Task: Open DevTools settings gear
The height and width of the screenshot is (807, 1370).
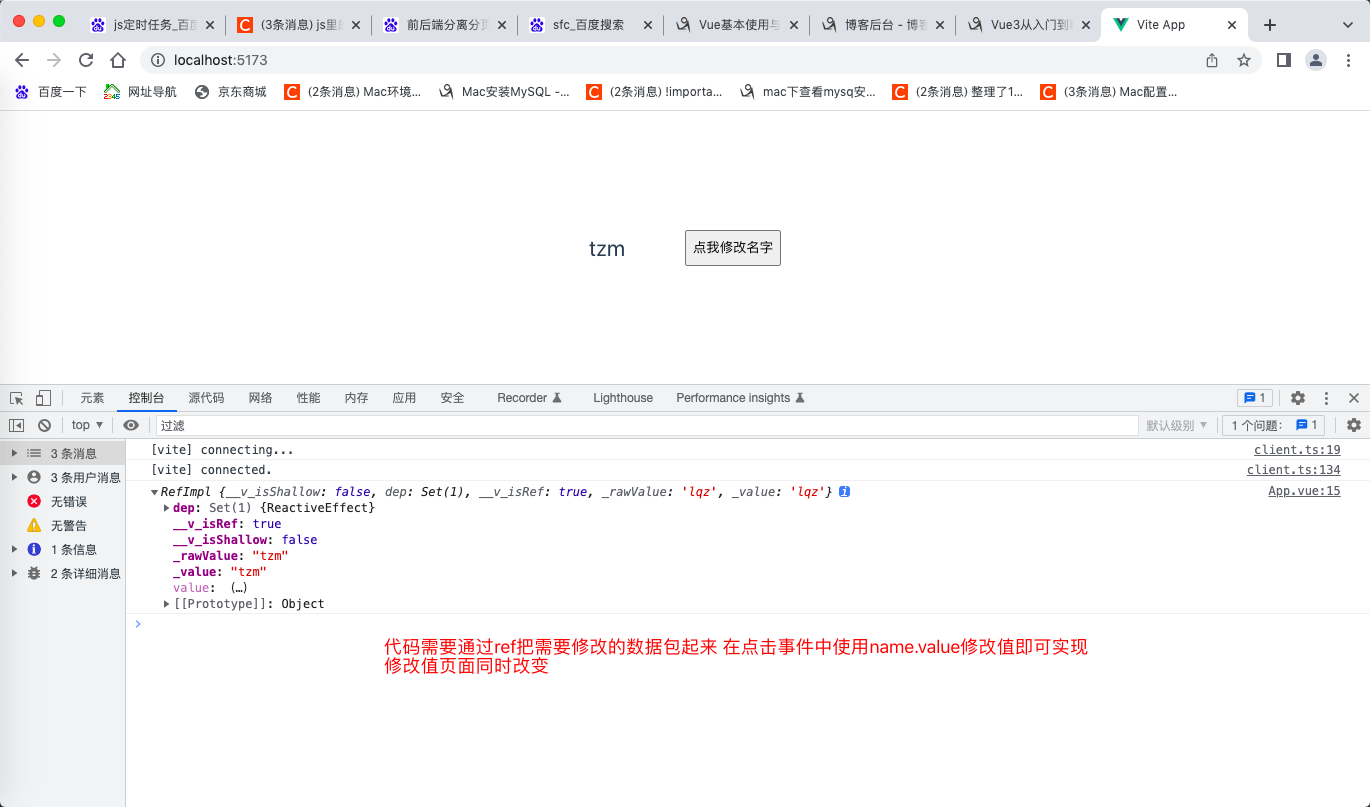Action: (1298, 398)
